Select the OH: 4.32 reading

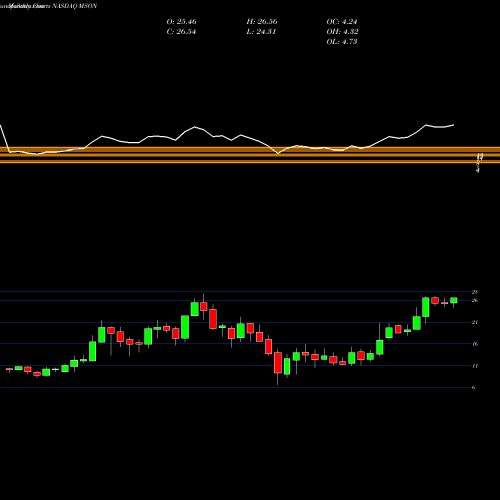342,32
